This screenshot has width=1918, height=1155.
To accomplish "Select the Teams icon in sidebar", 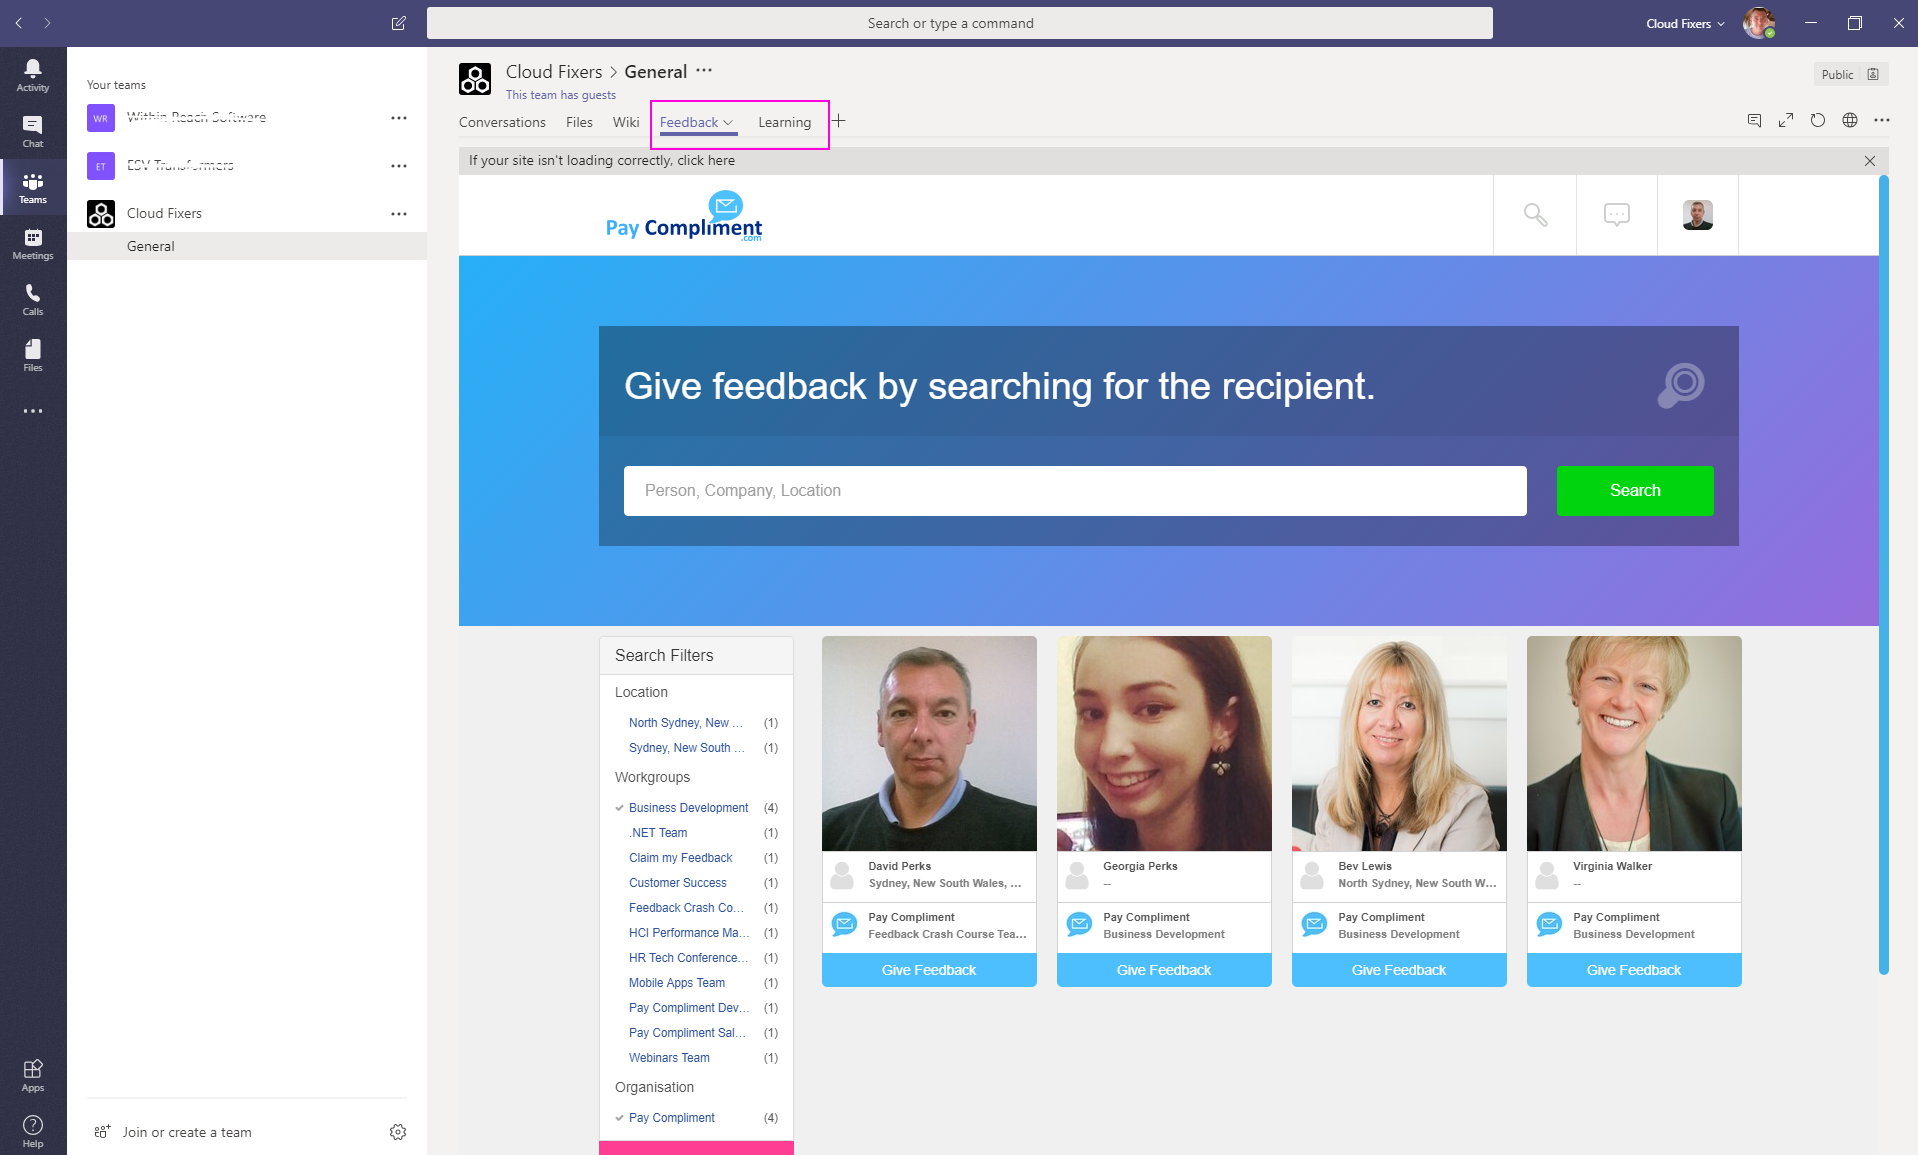I will (33, 187).
